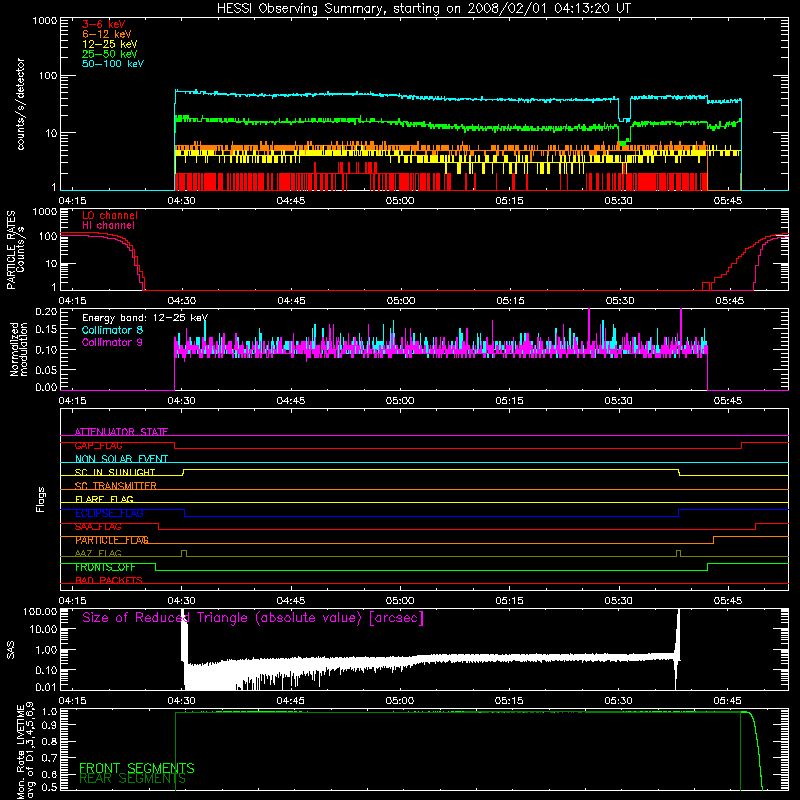Click the SC_IN_SUNLIGHT flag label
800x800 pixels.
coord(115,472)
